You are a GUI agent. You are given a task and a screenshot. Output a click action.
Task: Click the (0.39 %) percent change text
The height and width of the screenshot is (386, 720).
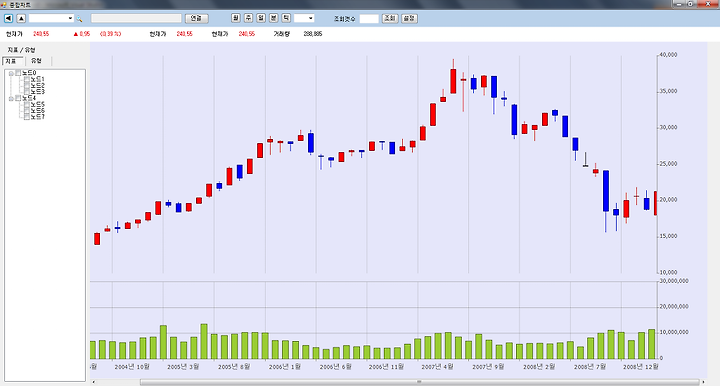coord(111,34)
